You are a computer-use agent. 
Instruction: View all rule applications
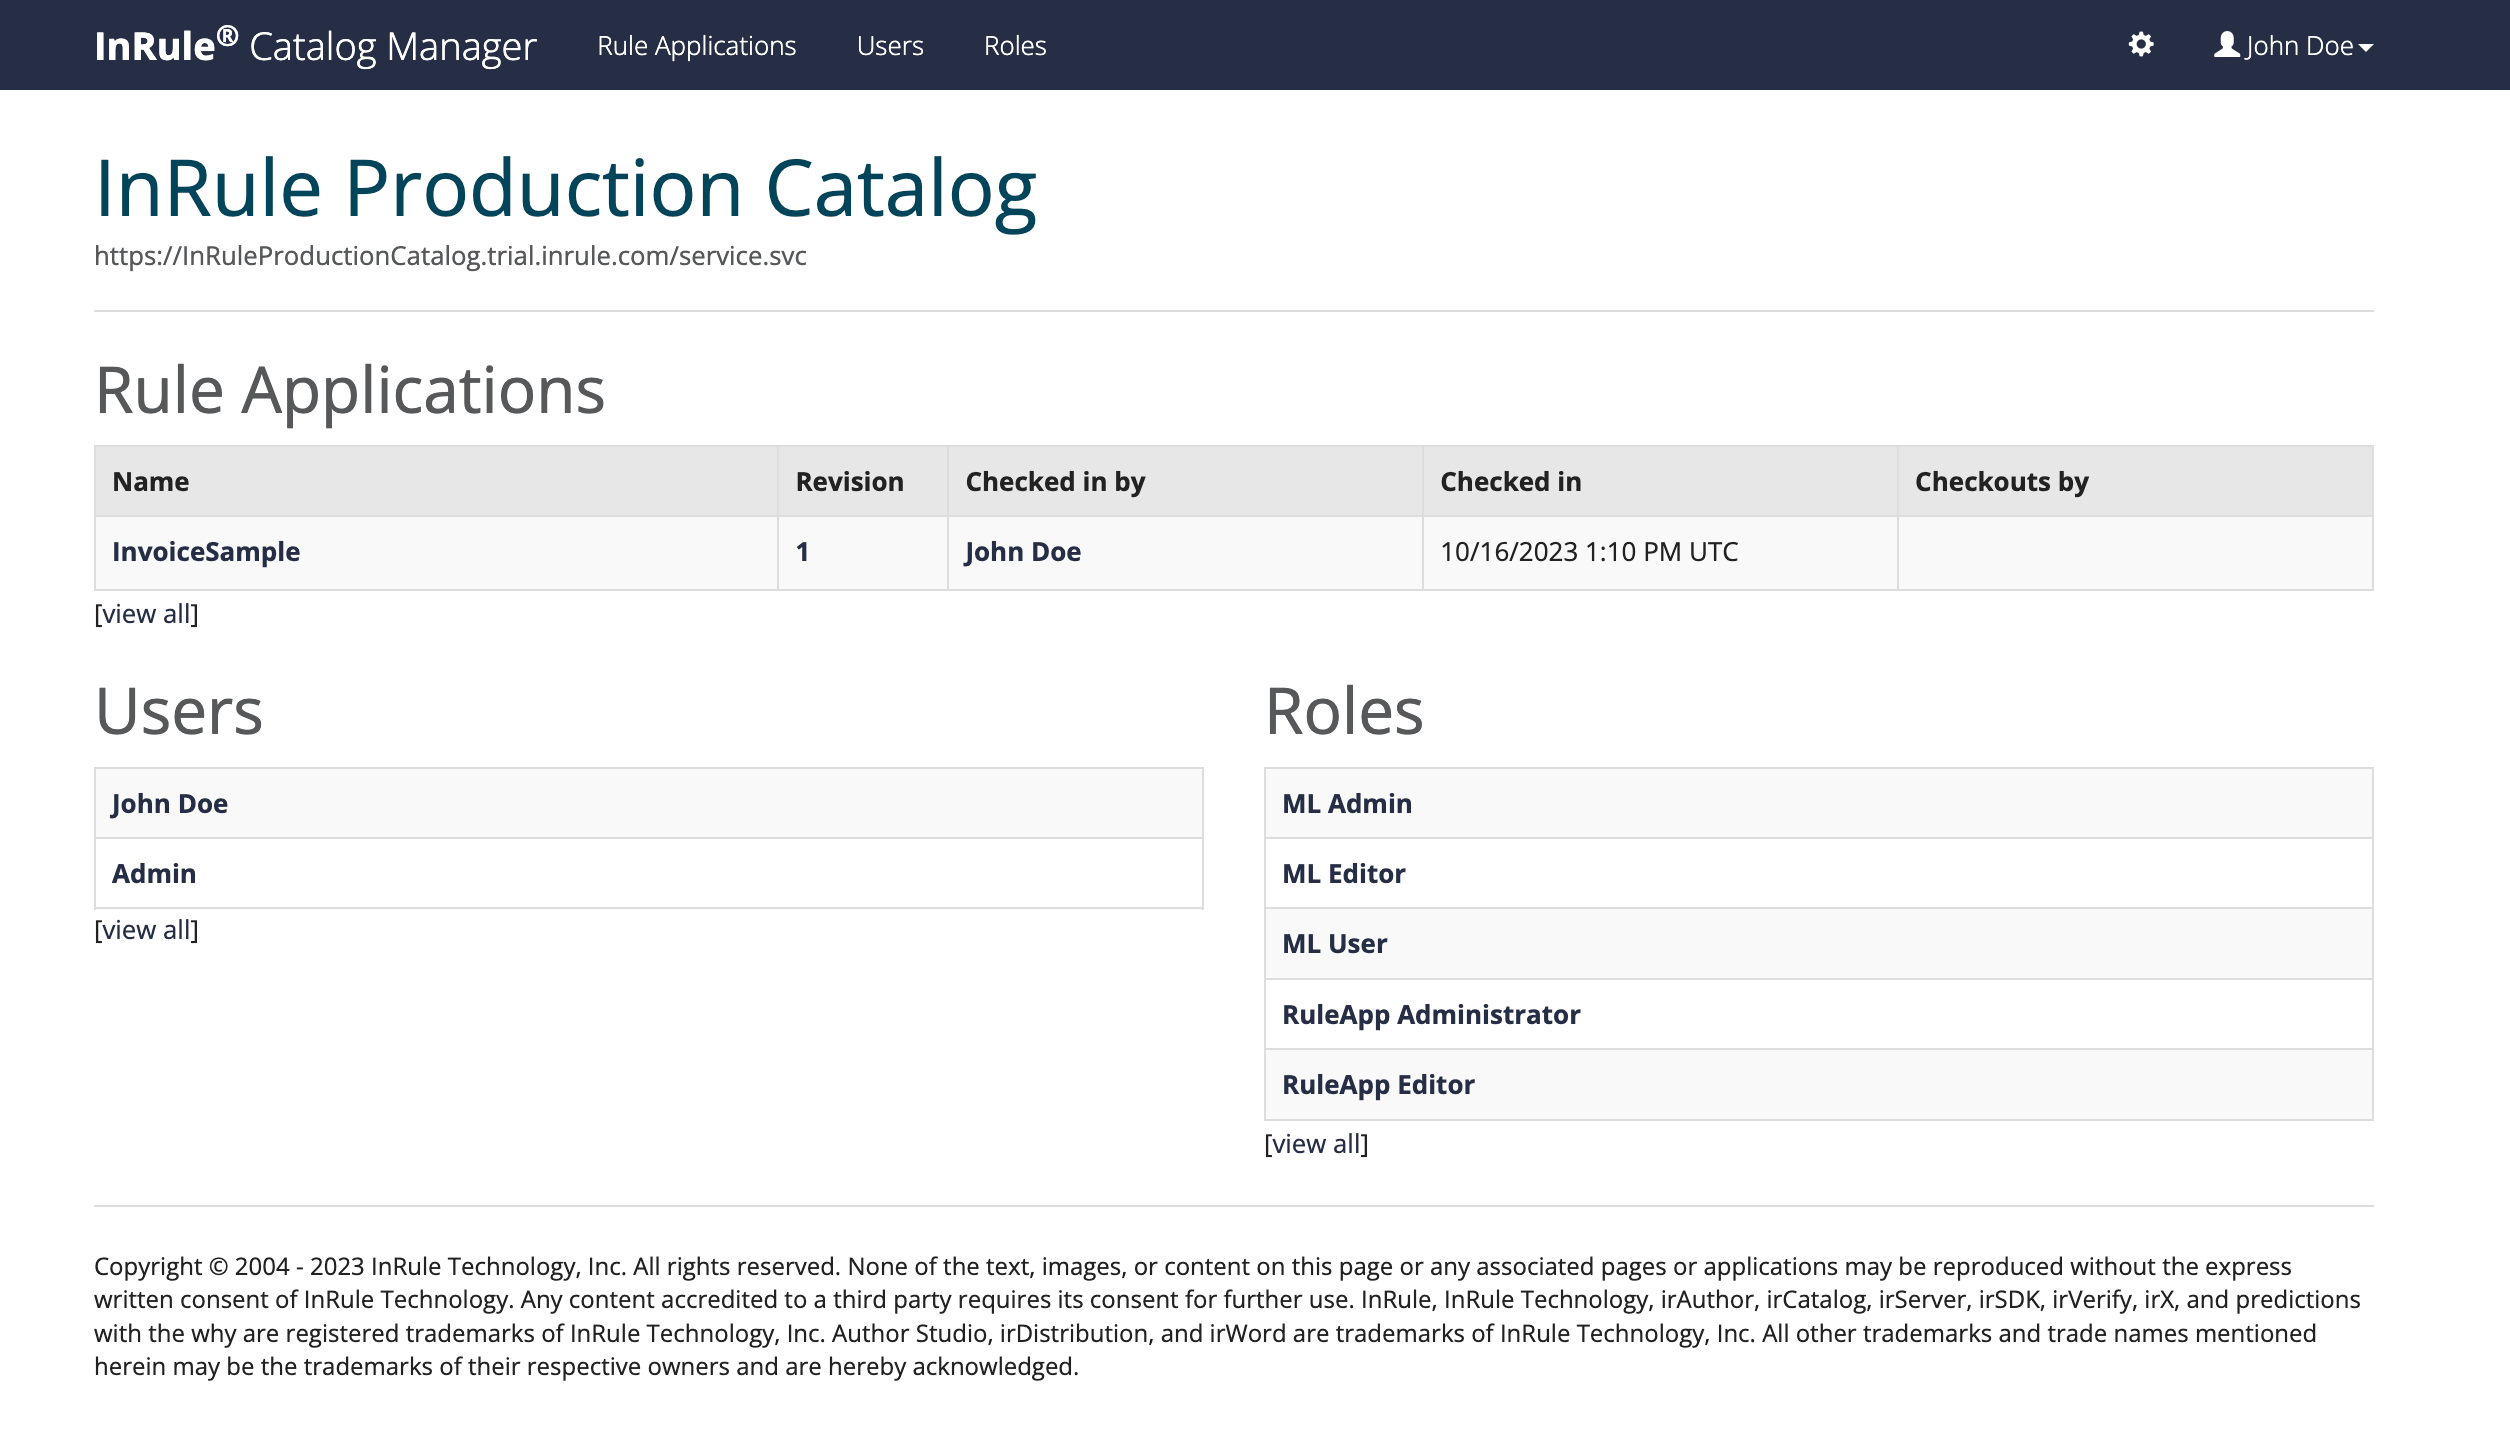coord(146,614)
